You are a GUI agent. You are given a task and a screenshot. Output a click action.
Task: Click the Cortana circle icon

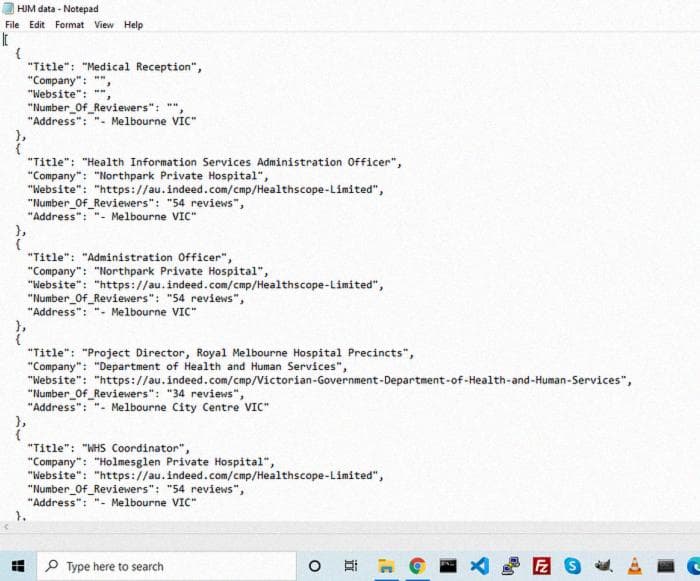[315, 566]
